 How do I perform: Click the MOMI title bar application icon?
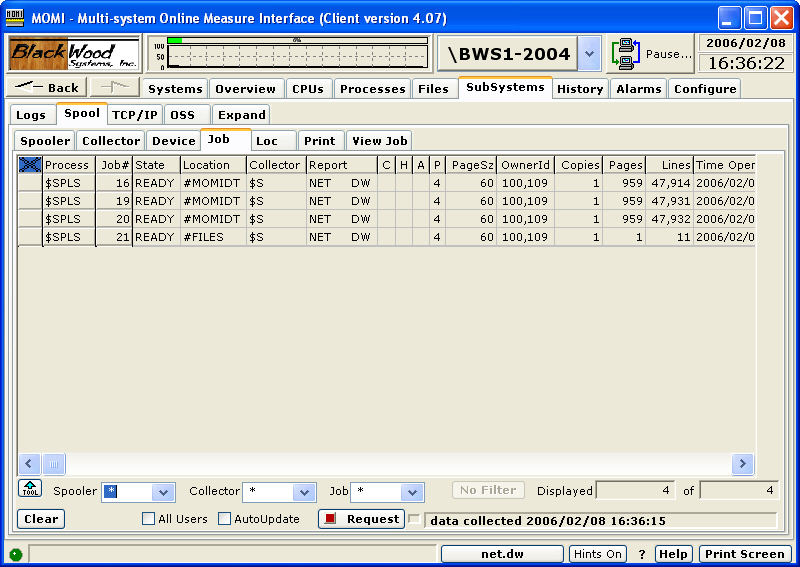15,18
